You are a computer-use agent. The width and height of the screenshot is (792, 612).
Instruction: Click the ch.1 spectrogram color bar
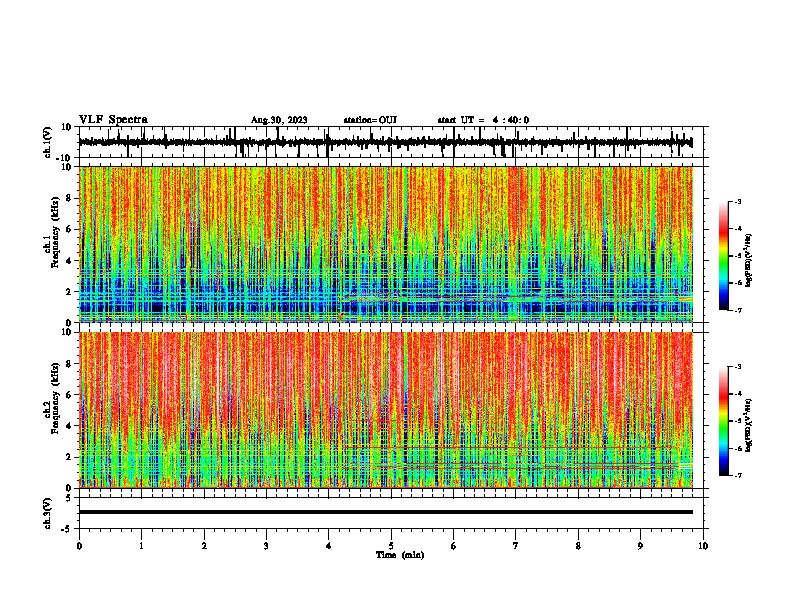pyautogui.click(x=724, y=256)
